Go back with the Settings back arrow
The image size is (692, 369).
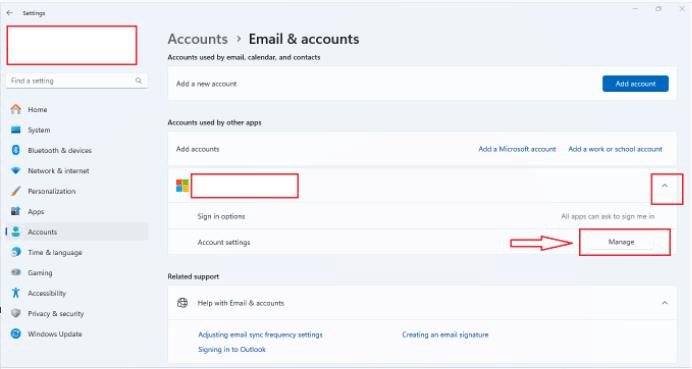point(10,13)
